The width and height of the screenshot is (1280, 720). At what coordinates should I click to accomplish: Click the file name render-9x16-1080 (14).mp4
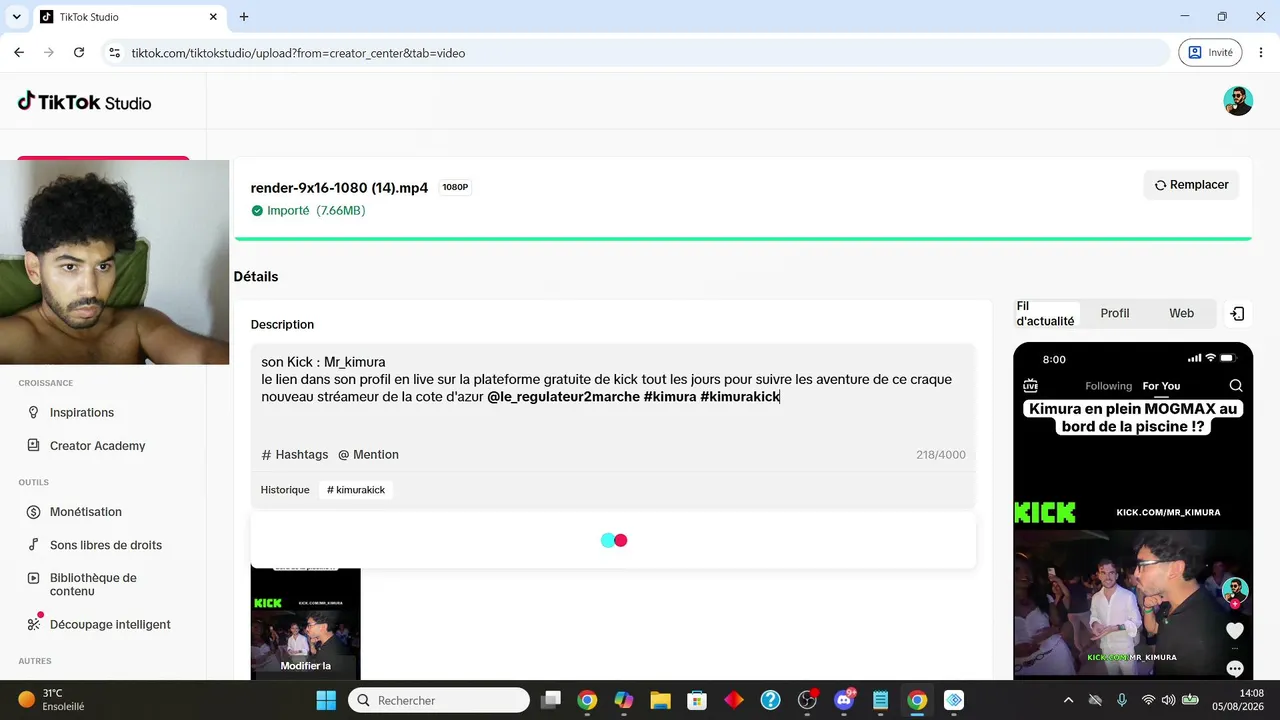point(339,187)
